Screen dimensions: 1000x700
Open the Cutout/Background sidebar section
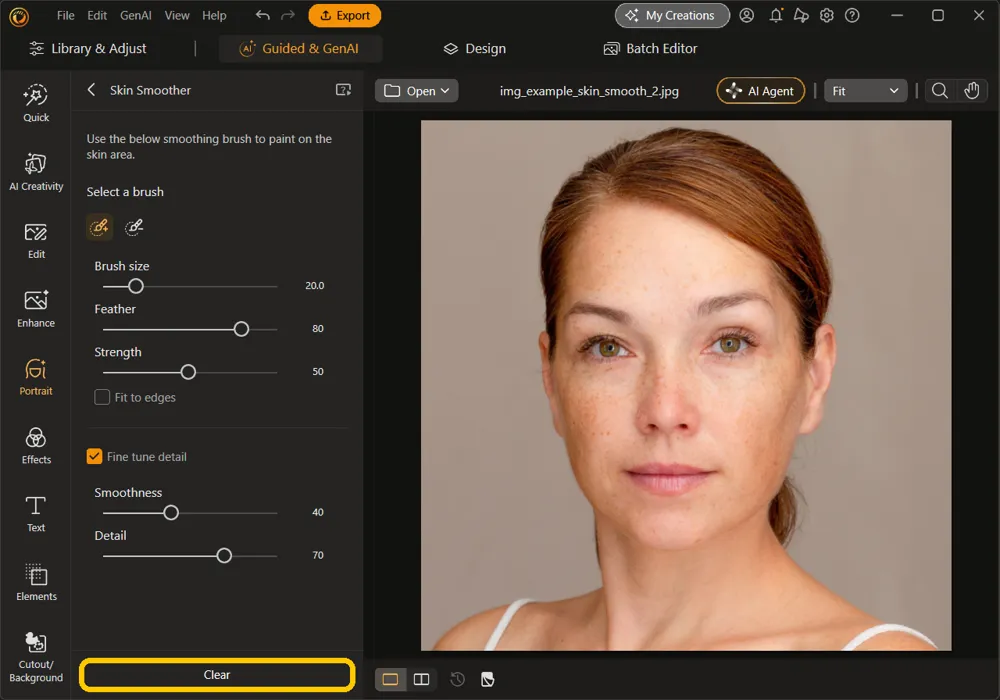tap(36, 657)
